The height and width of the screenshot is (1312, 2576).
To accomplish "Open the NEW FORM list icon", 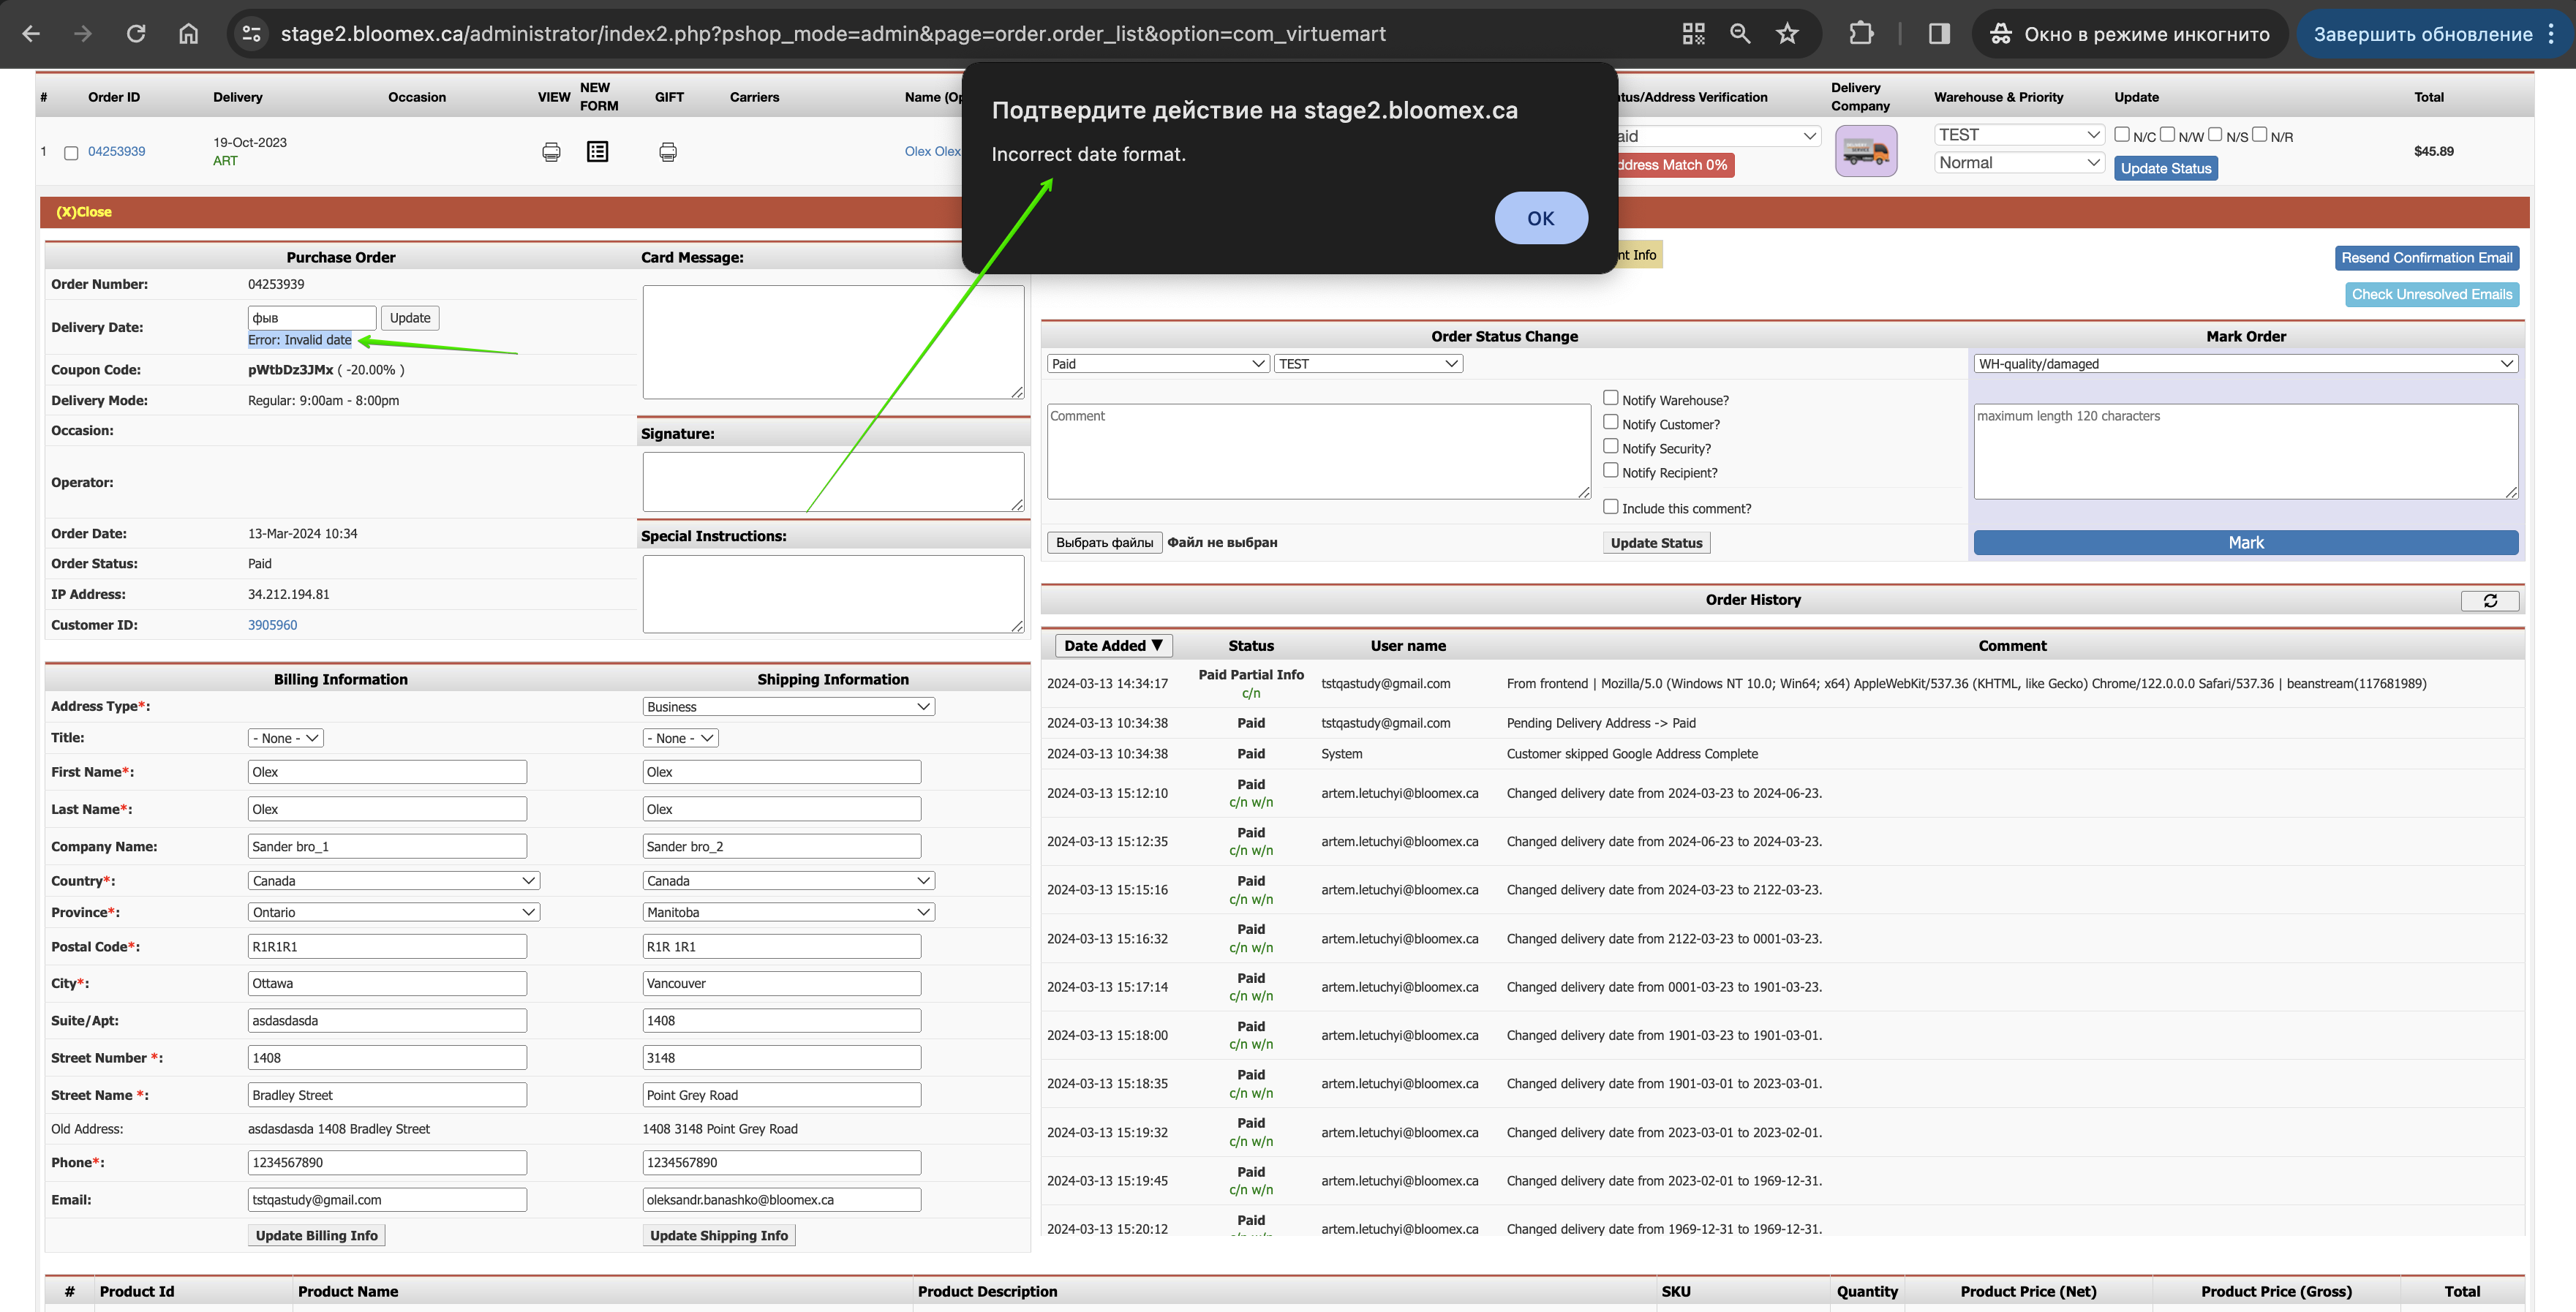I will (x=597, y=152).
